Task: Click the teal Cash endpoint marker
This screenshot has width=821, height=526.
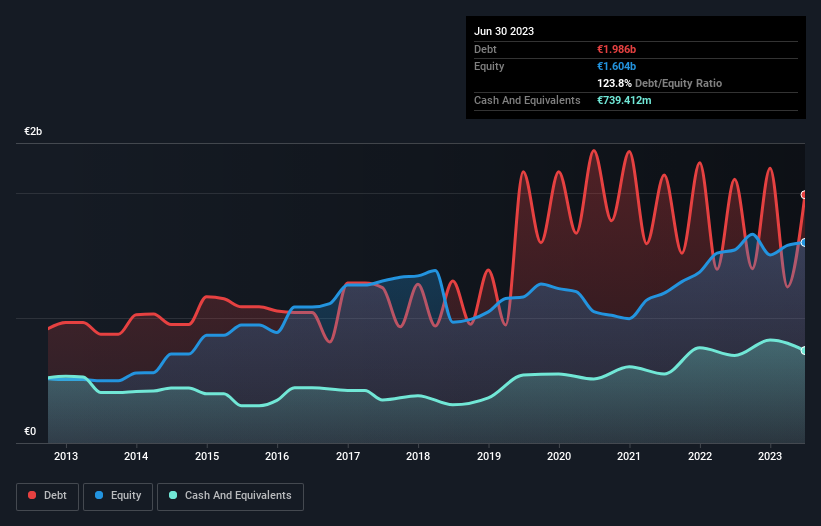Action: click(x=804, y=351)
